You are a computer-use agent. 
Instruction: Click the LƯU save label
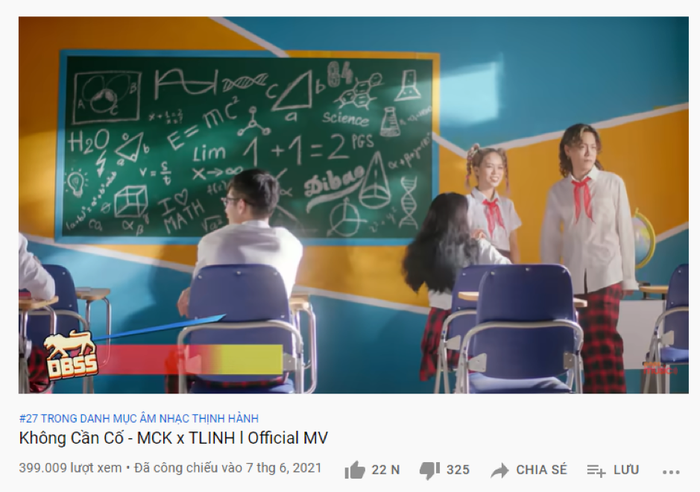(x=626, y=470)
